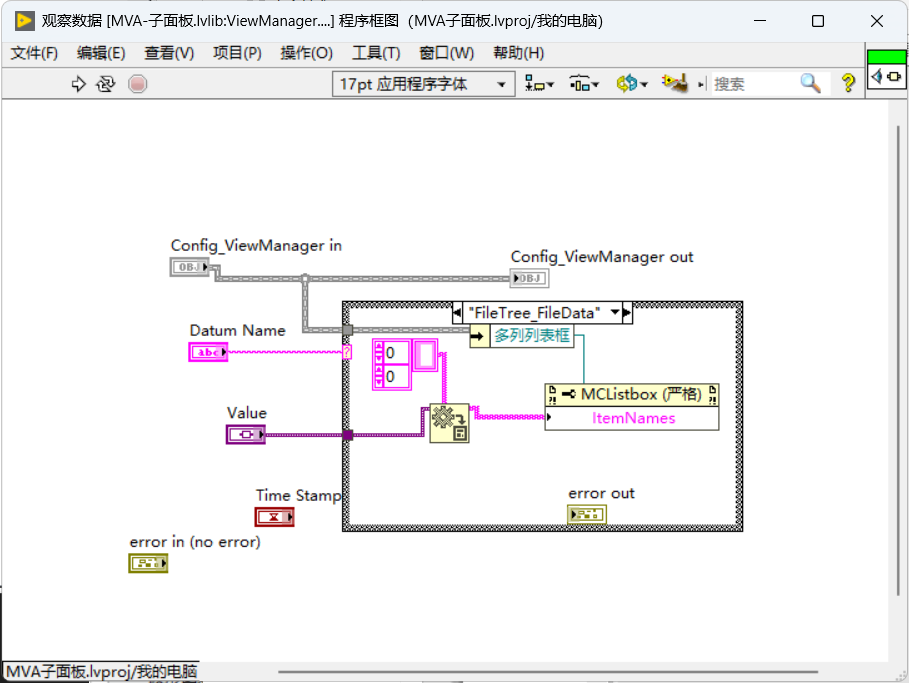
Task: Click the red Abort Execution button
Action: (x=137, y=84)
